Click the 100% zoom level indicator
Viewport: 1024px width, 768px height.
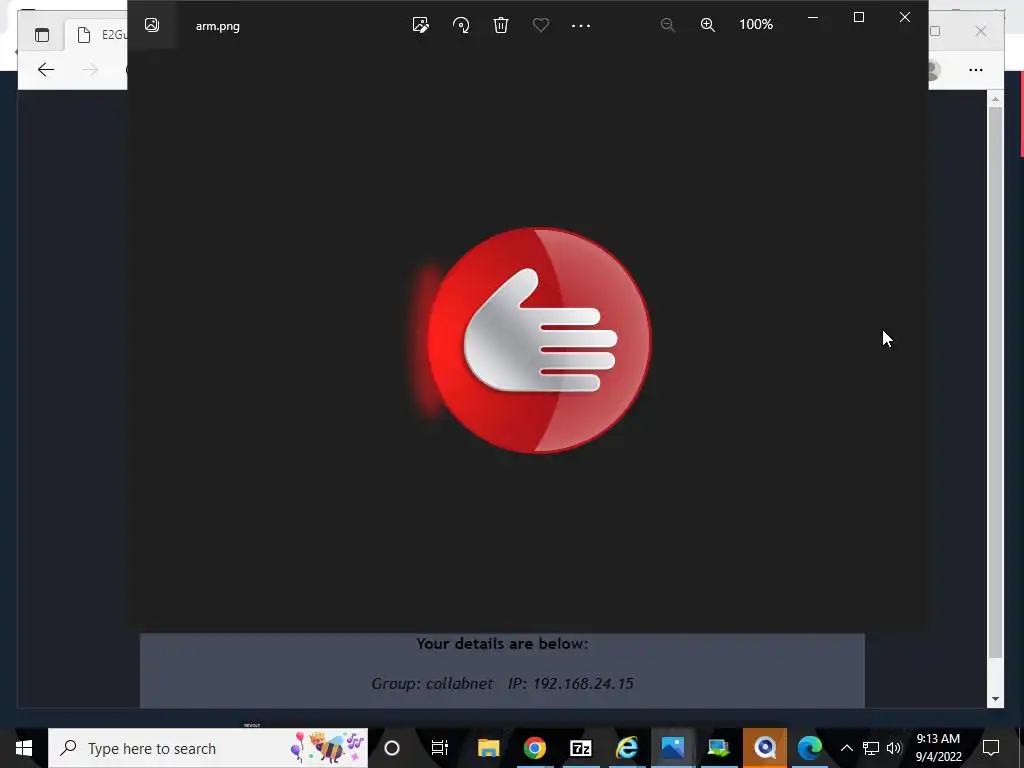click(x=756, y=25)
